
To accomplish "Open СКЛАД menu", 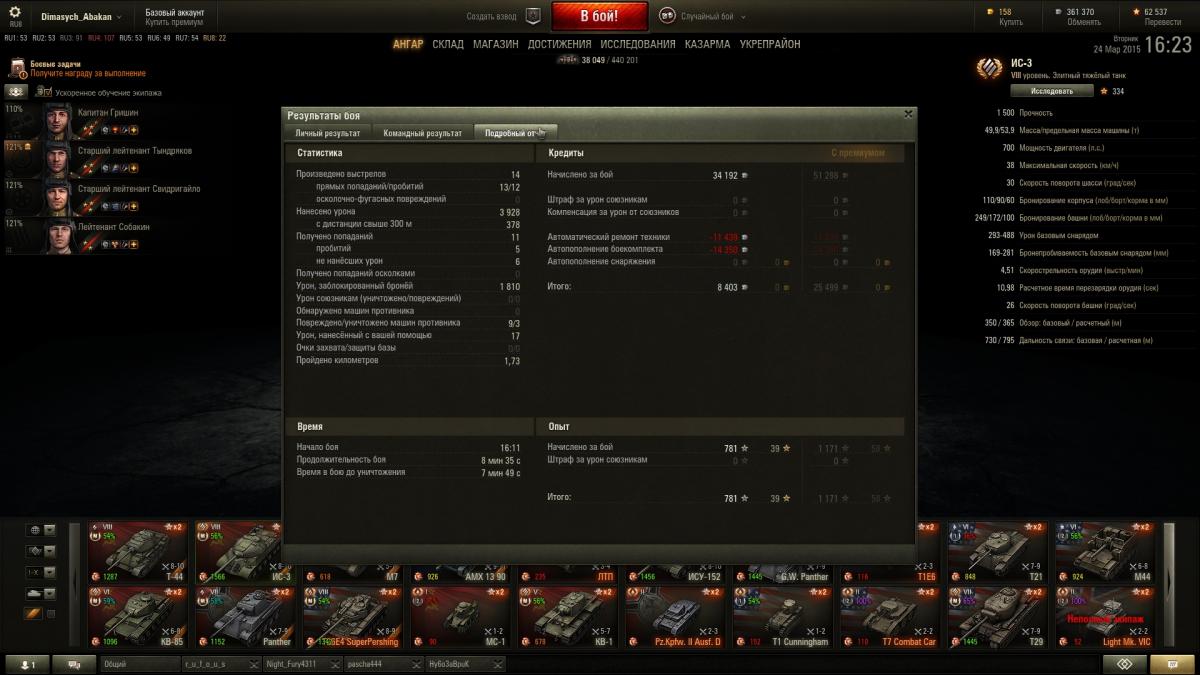I will (x=448, y=45).
